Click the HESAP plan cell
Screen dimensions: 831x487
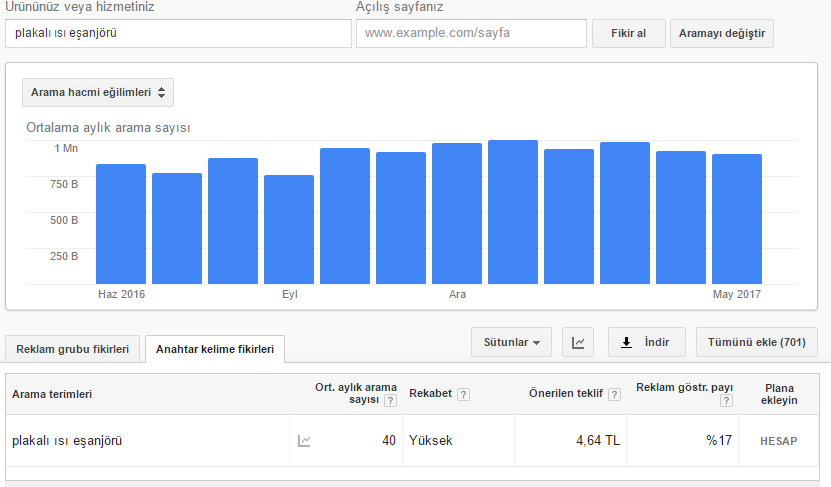[779, 441]
